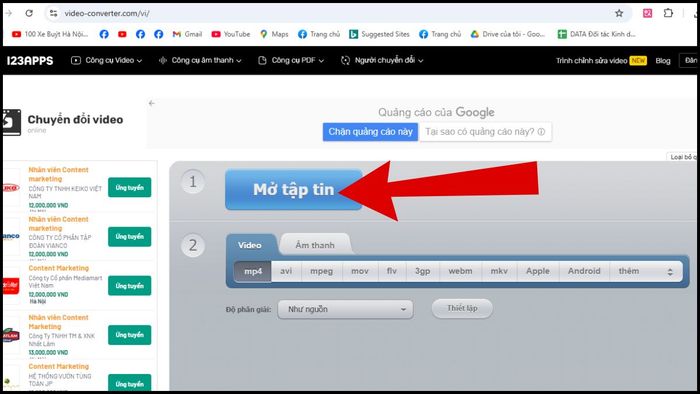The width and height of the screenshot is (700, 394).
Task: Select mpeg output format
Action: [x=322, y=271]
